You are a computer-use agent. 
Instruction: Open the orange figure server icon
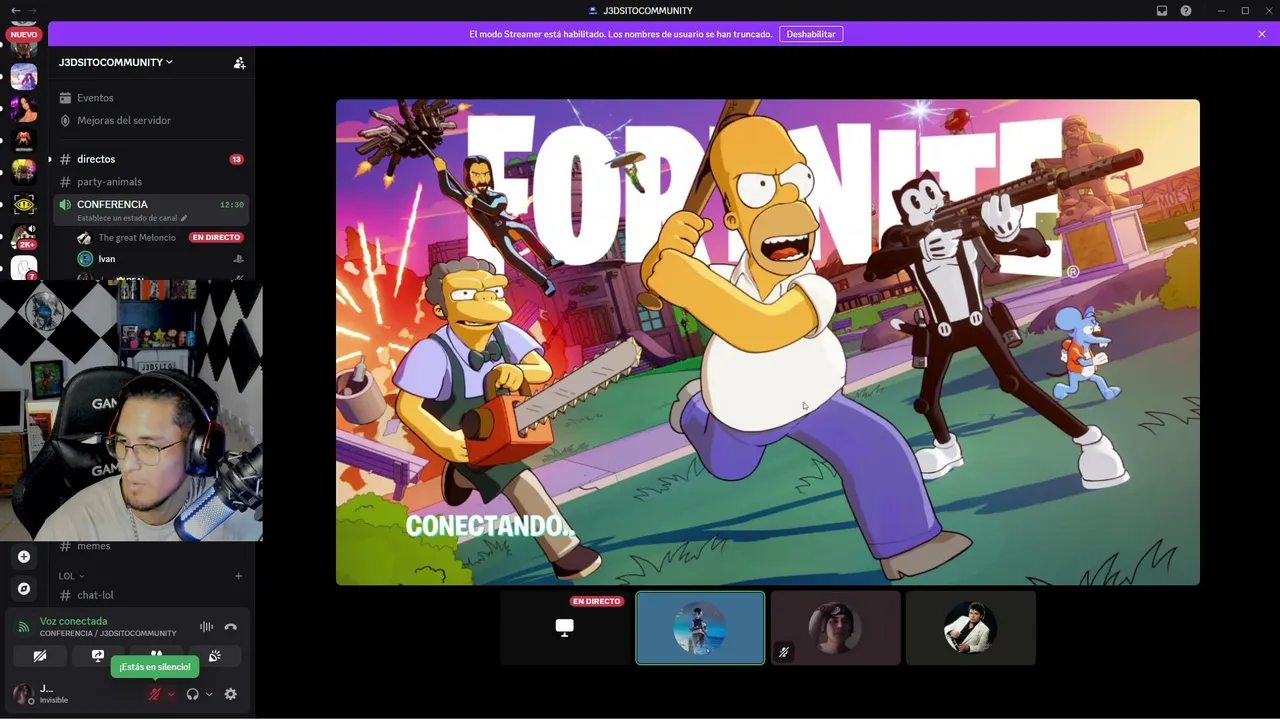click(24, 141)
